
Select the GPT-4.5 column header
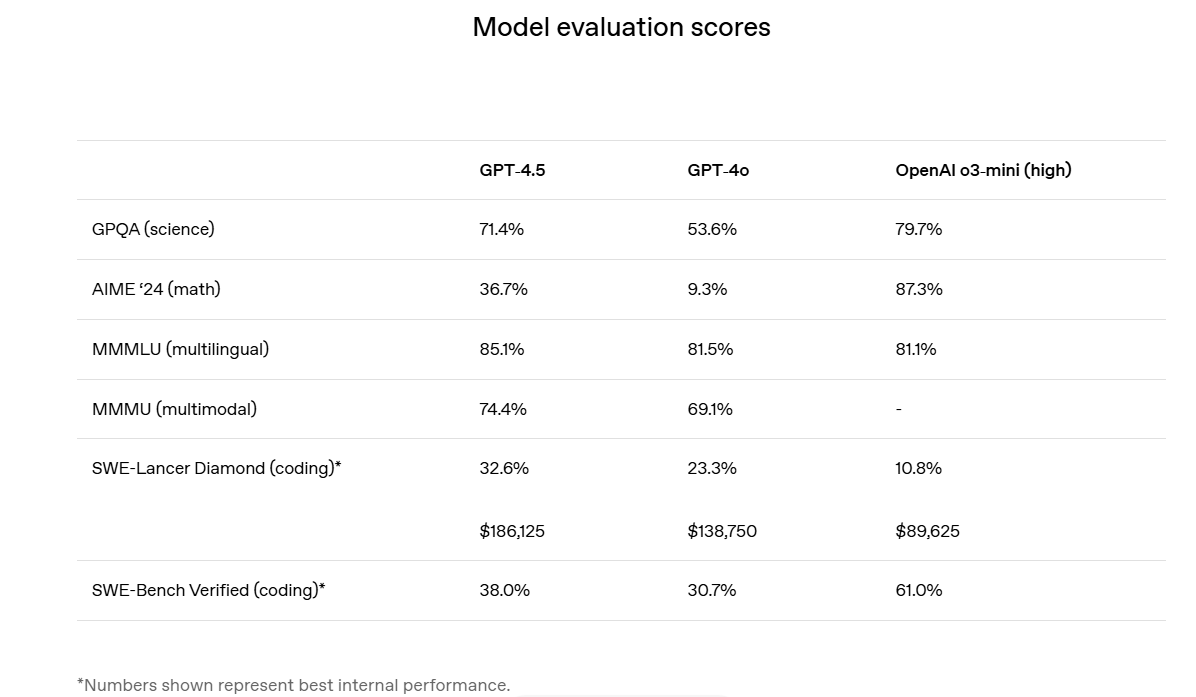point(512,170)
